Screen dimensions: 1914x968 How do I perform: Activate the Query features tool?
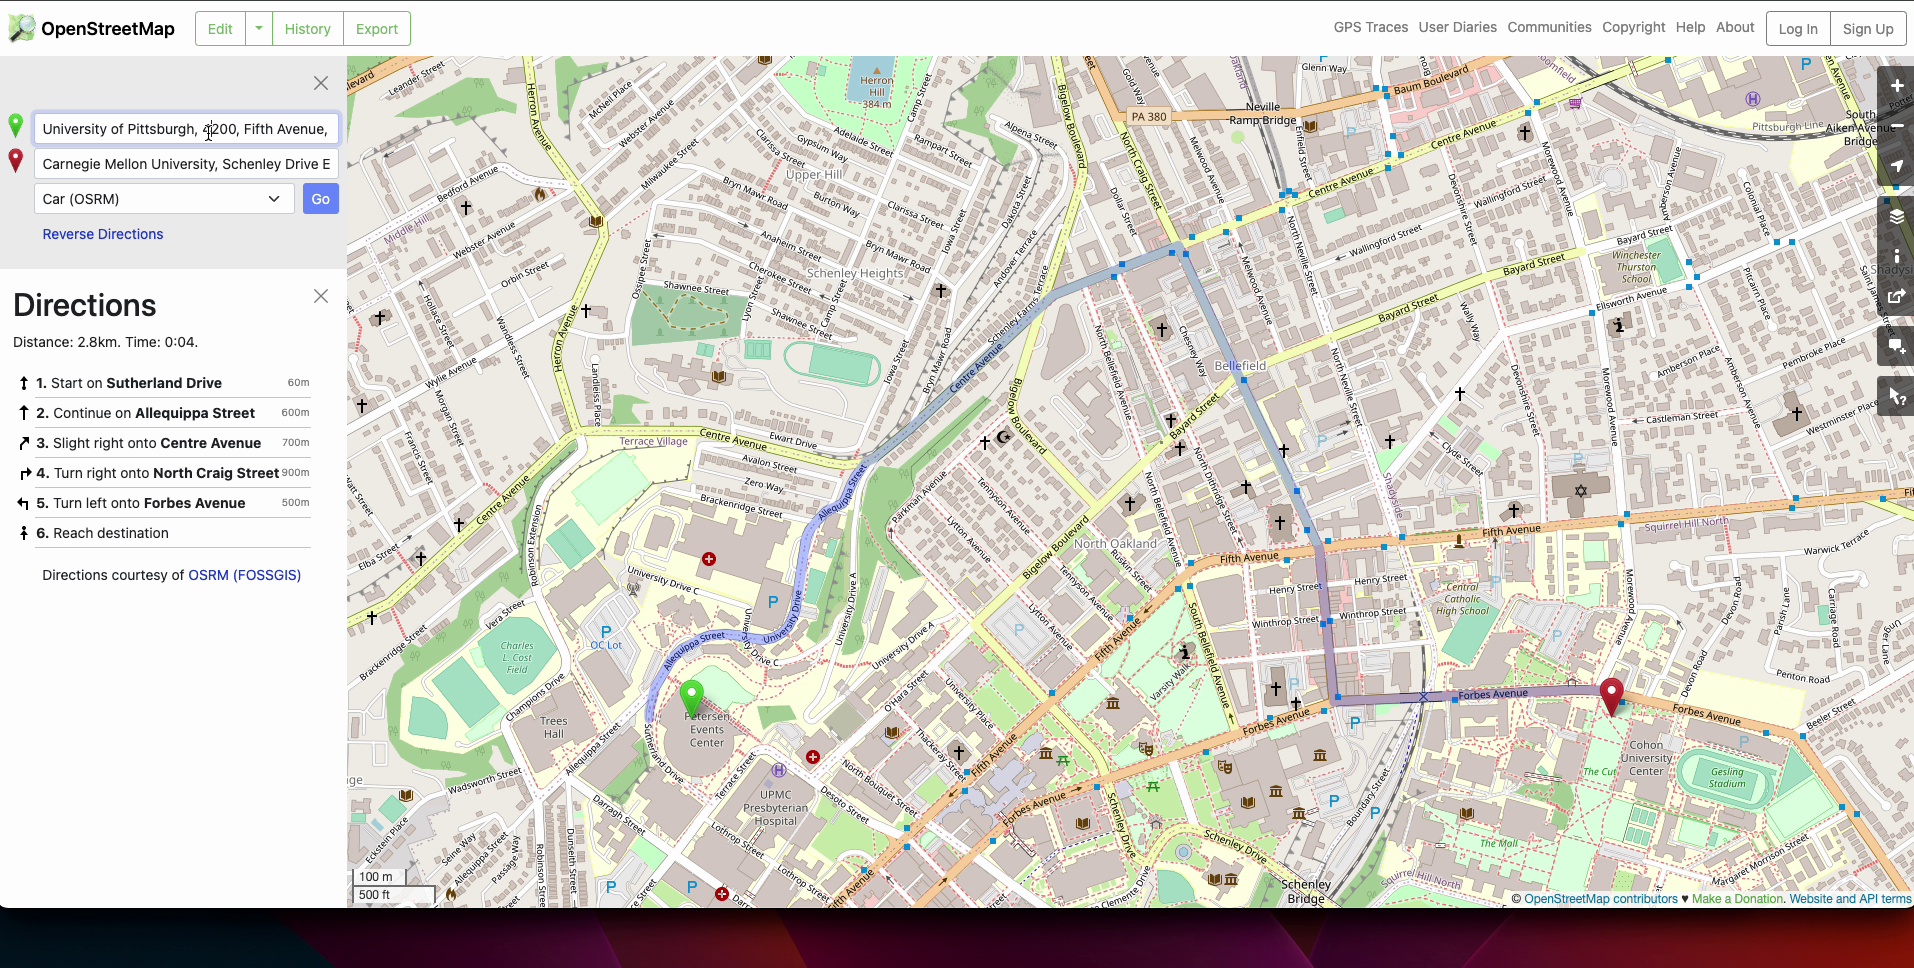[x=1895, y=397]
